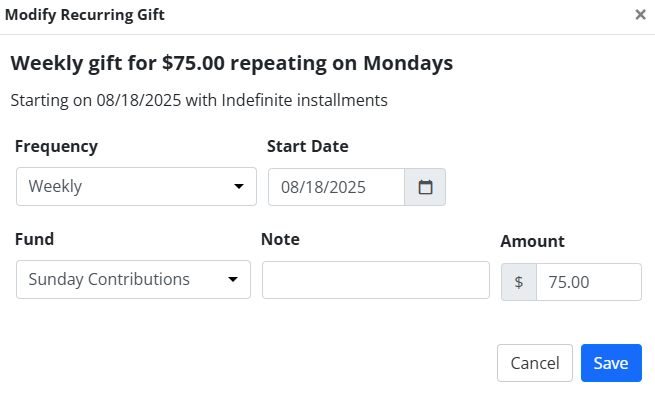655x393 pixels.
Task: Expand the Fund dropdown showing Sunday Contributions
Action: (133, 279)
